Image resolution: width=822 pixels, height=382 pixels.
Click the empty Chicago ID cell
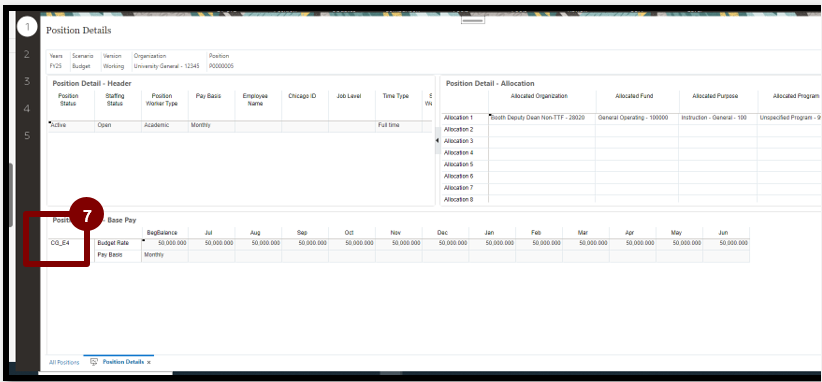305,126
